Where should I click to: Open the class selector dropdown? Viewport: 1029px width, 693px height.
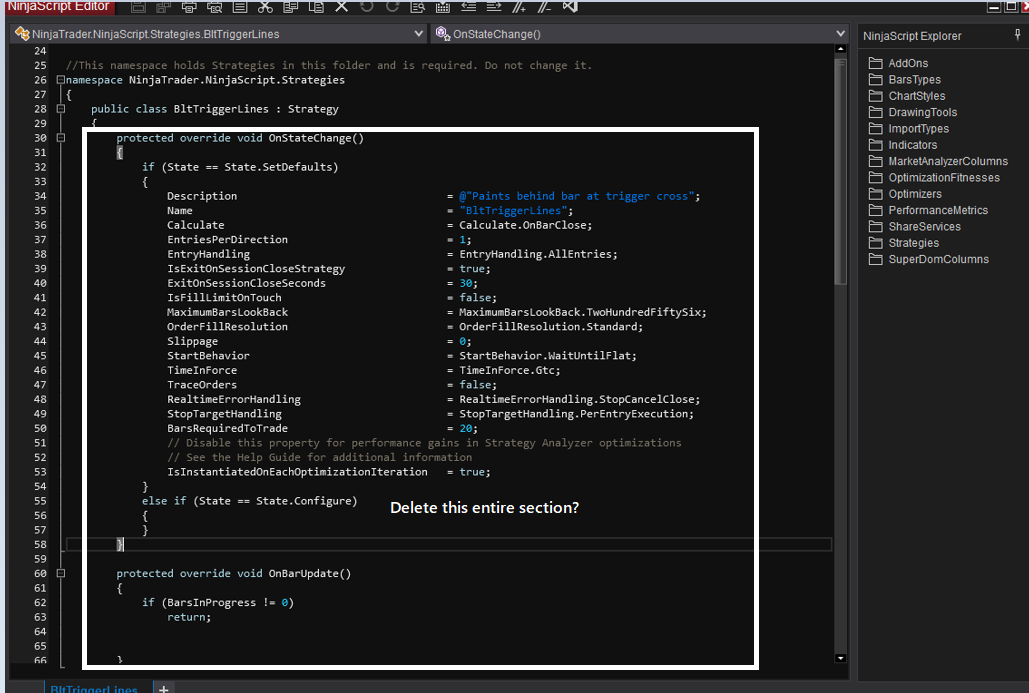[418, 34]
